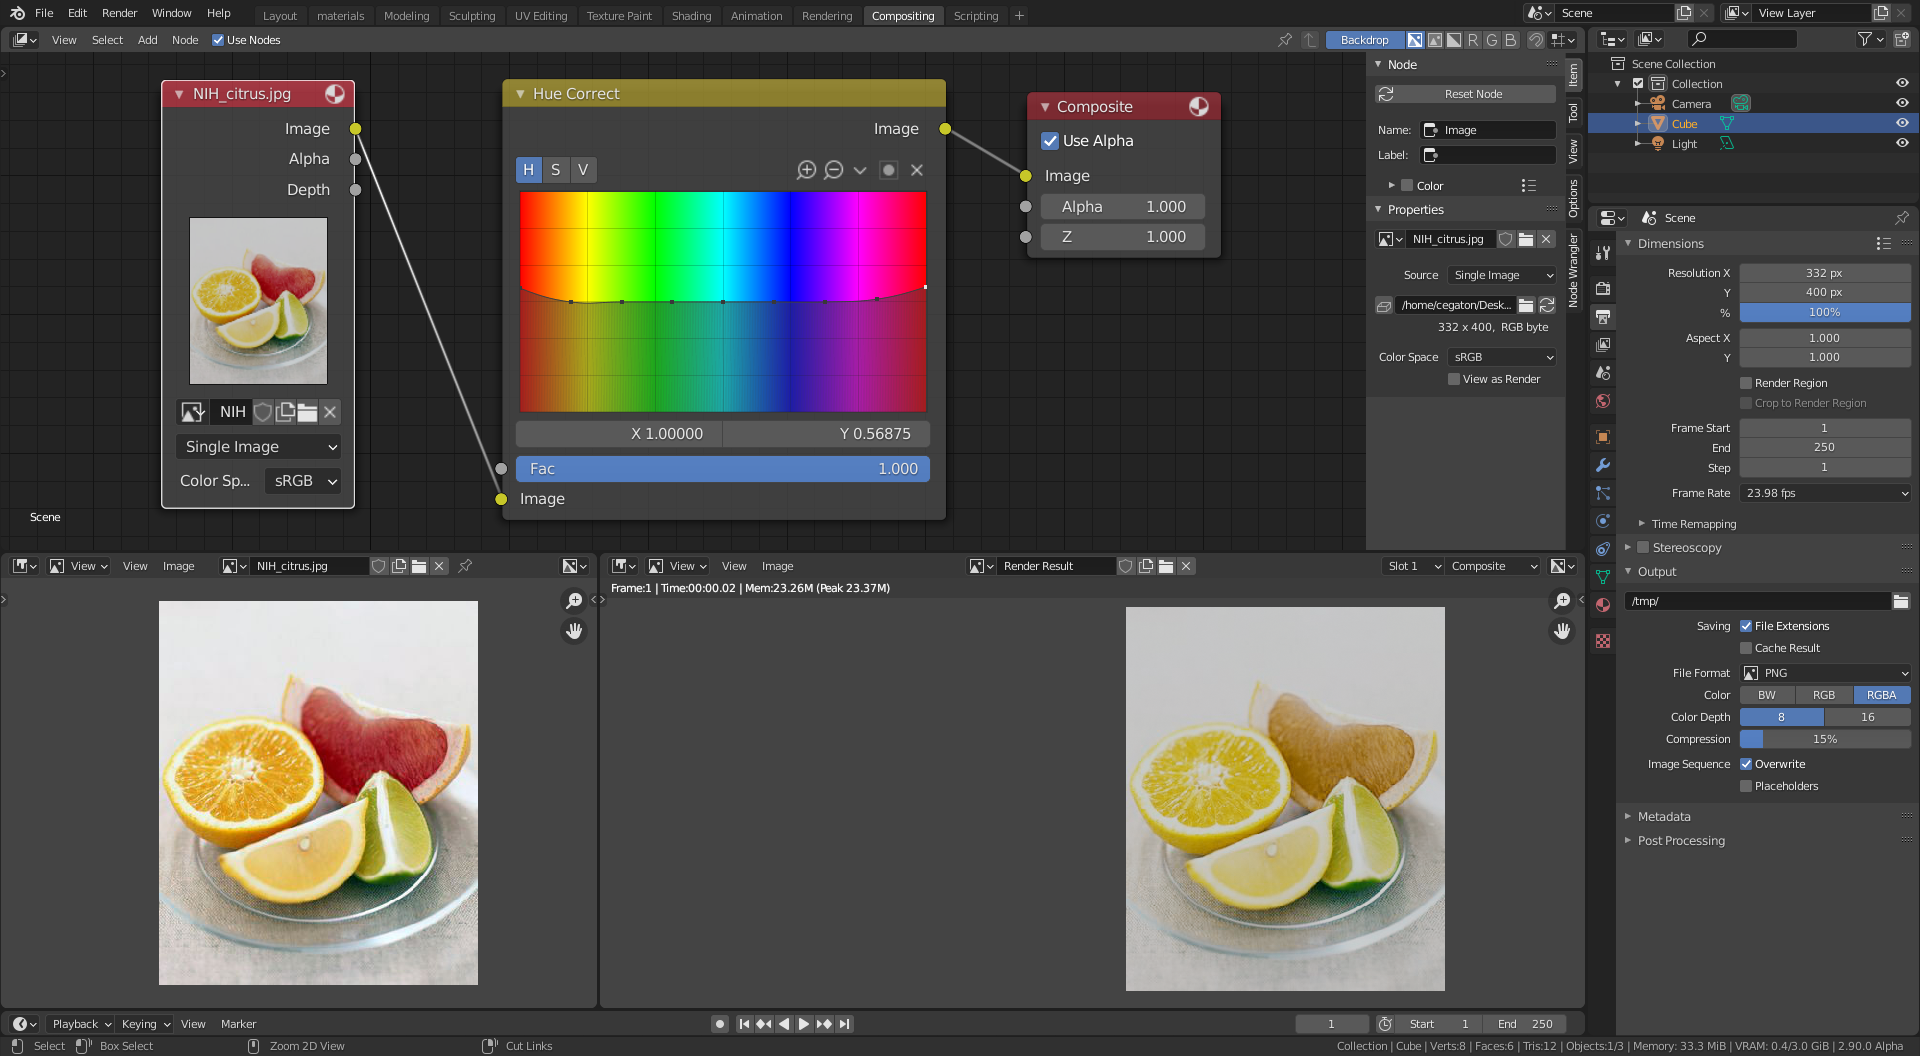Open Tool properties tab icon
Screen dimensions: 1920x1056
pos(1603,253)
